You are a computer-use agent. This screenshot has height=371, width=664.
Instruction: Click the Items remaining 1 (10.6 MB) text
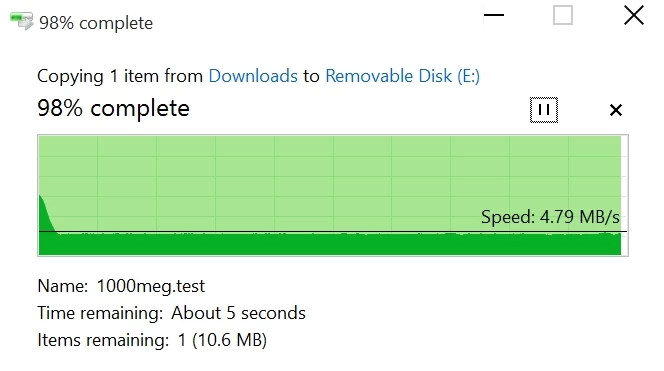point(152,340)
